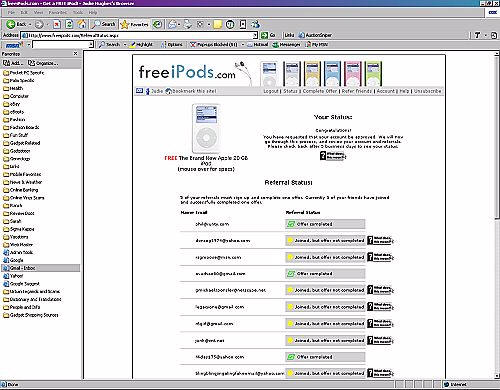Expand the MSN search box dropdown
The width and height of the screenshot is (500, 390).
pyautogui.click(x=91, y=44)
